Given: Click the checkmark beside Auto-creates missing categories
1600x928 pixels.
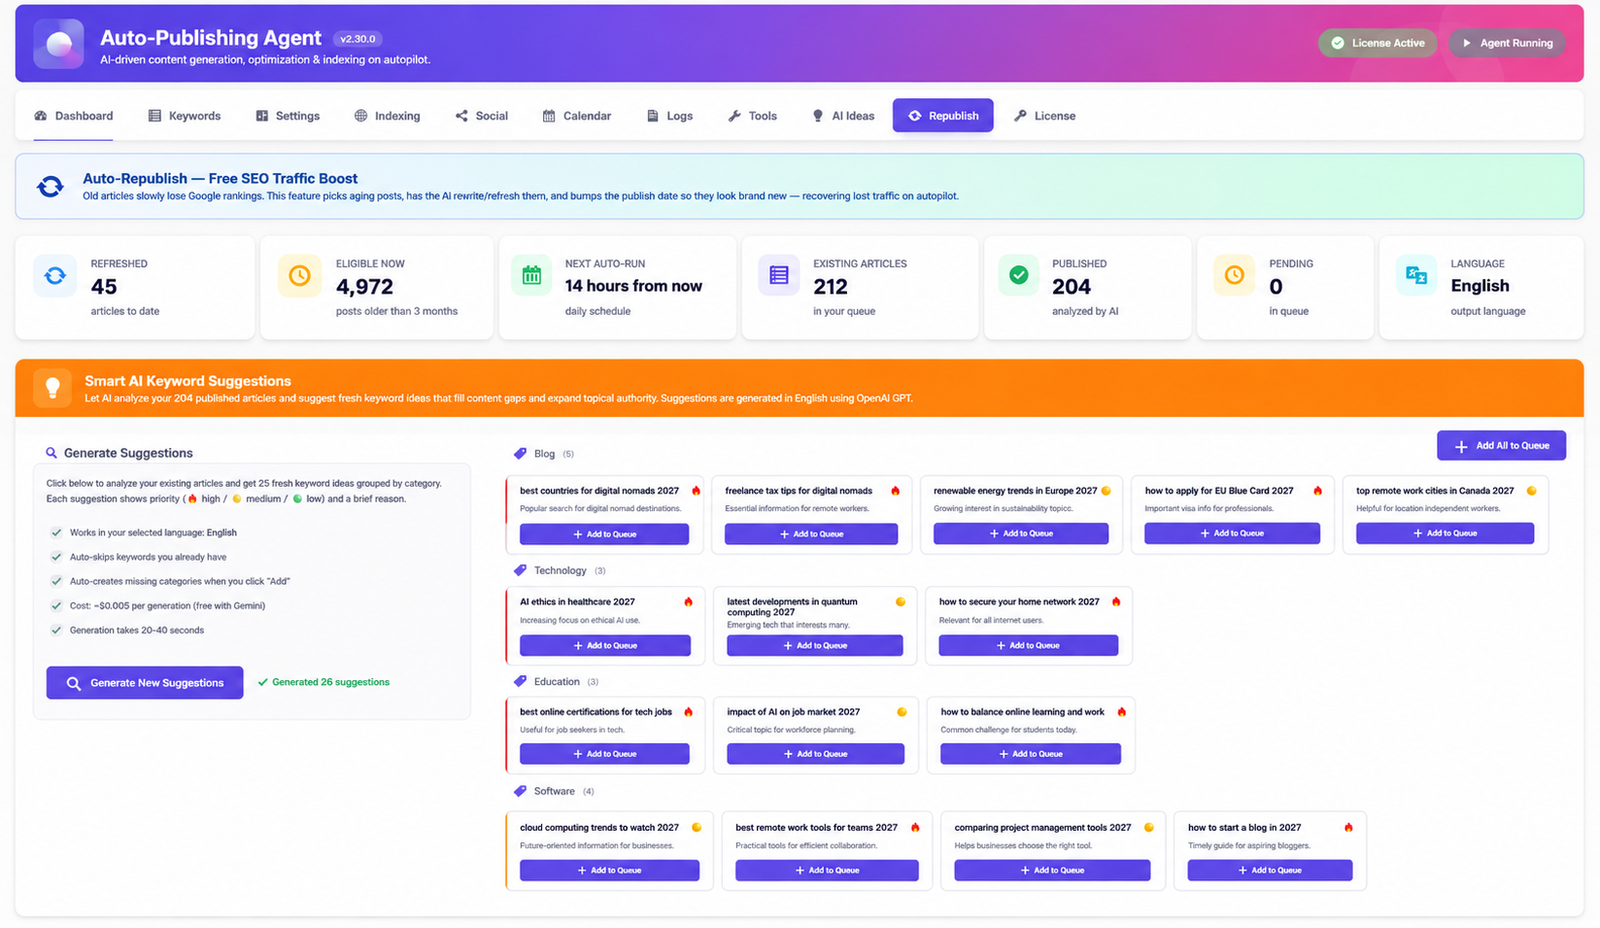Looking at the screenshot, I should pos(56,581).
